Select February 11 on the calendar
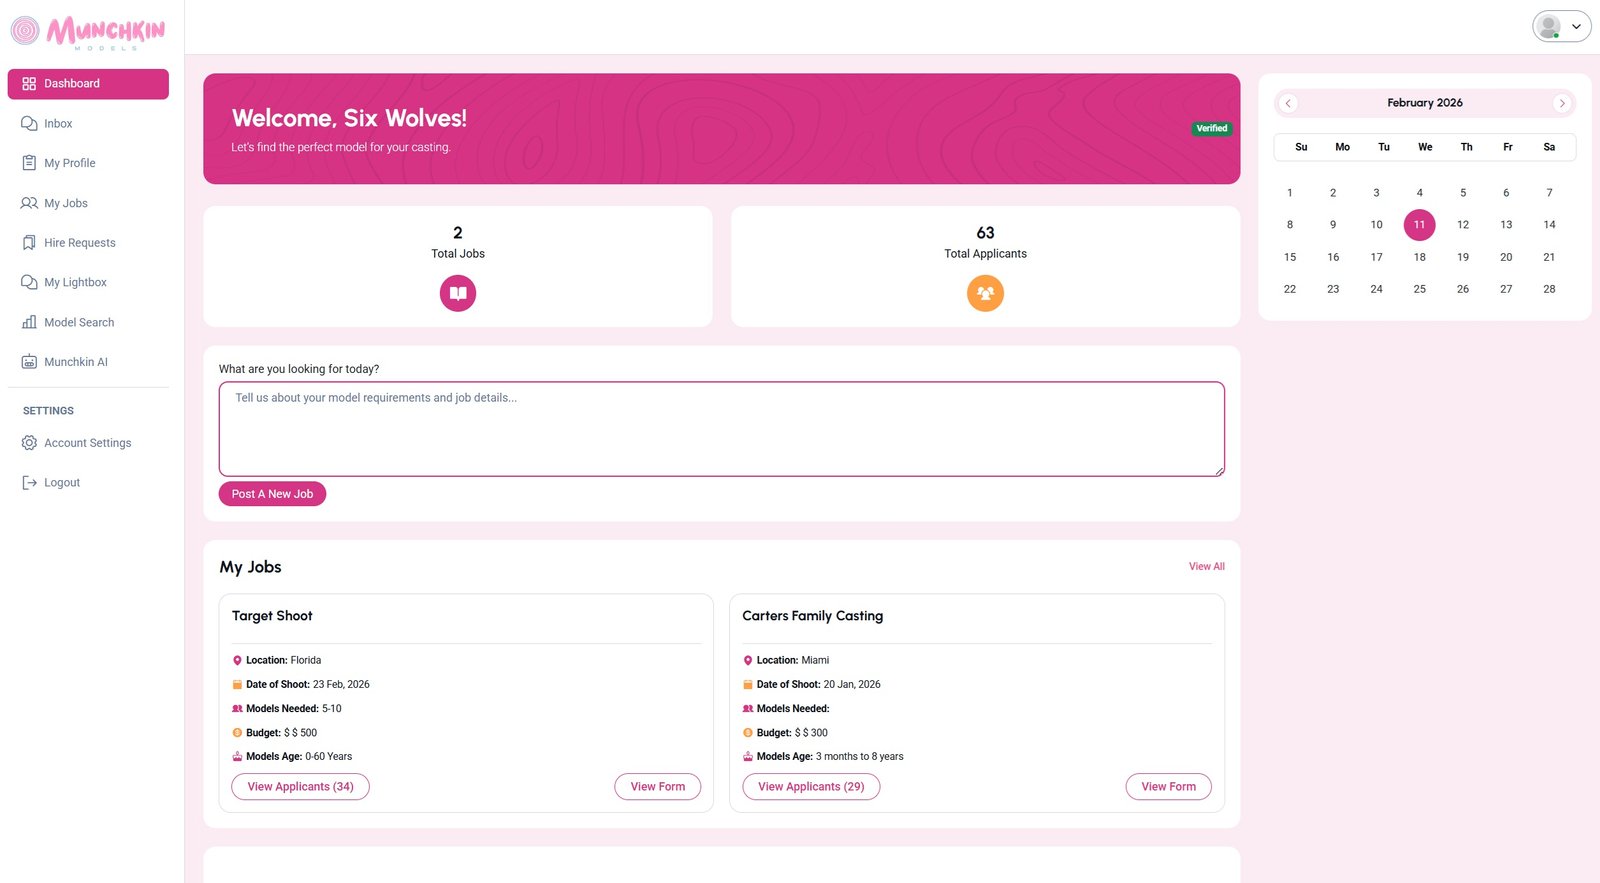 coord(1419,225)
